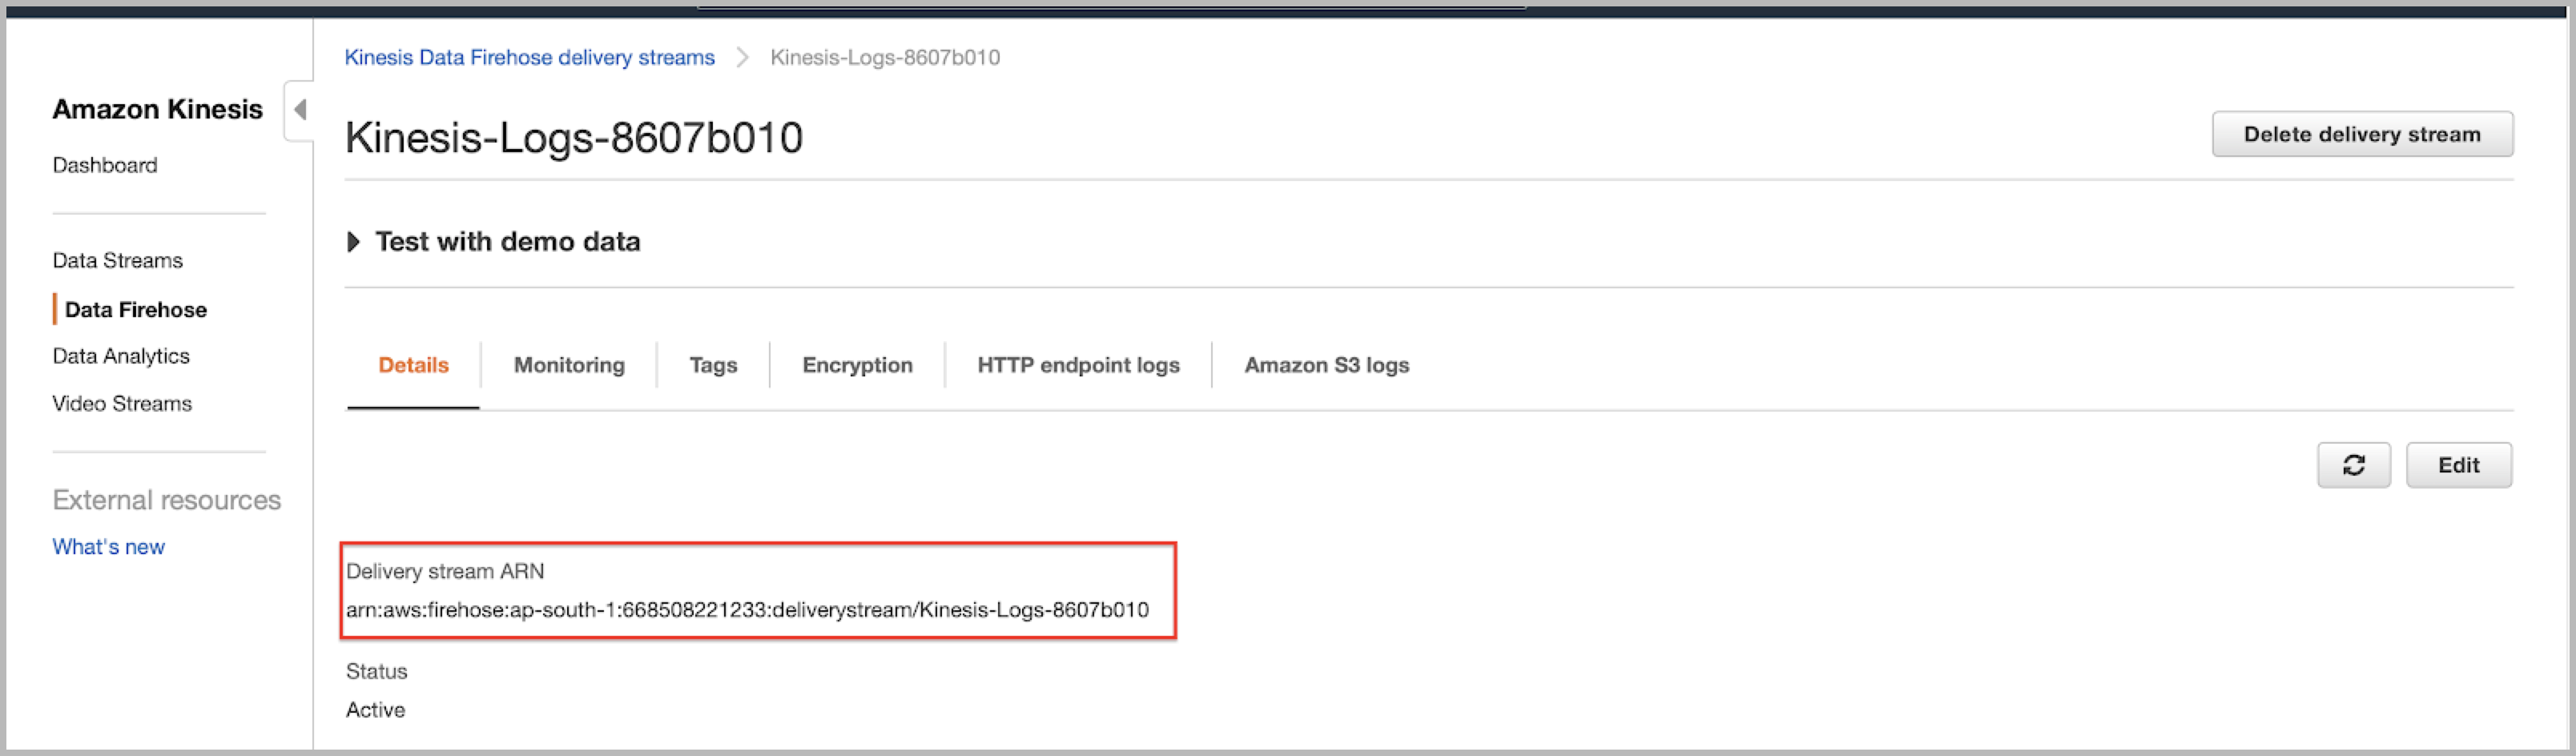Image resolution: width=2576 pixels, height=756 pixels.
Task: Open Data Analytics from the sidebar
Action: pyautogui.click(x=121, y=356)
